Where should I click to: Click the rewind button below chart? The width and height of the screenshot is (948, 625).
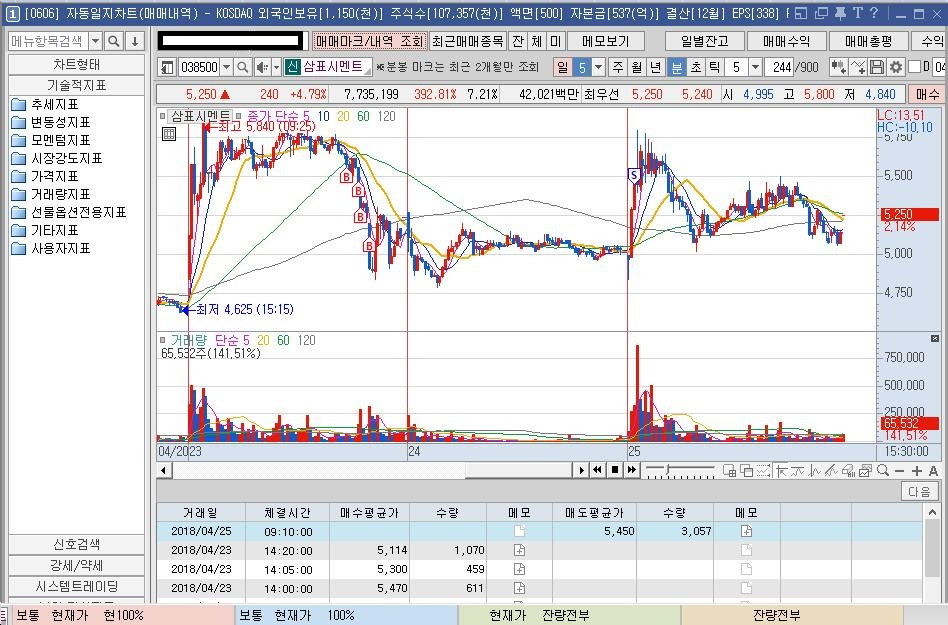[597, 470]
